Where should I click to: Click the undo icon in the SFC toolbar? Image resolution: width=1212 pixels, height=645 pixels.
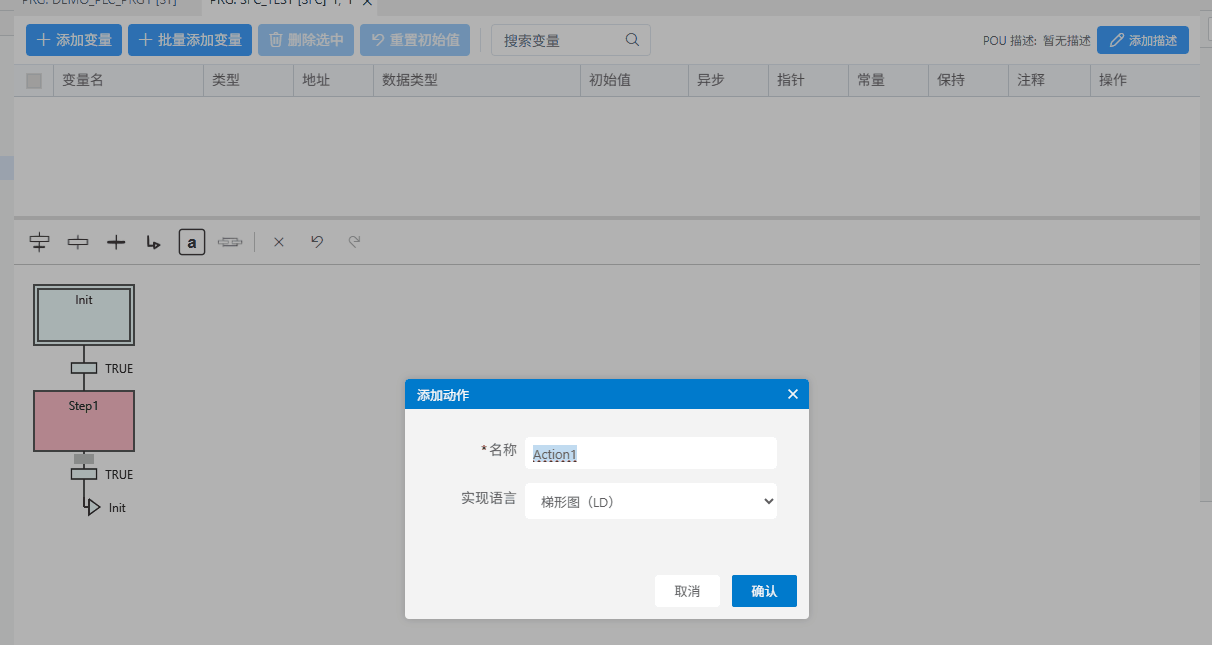coord(317,241)
